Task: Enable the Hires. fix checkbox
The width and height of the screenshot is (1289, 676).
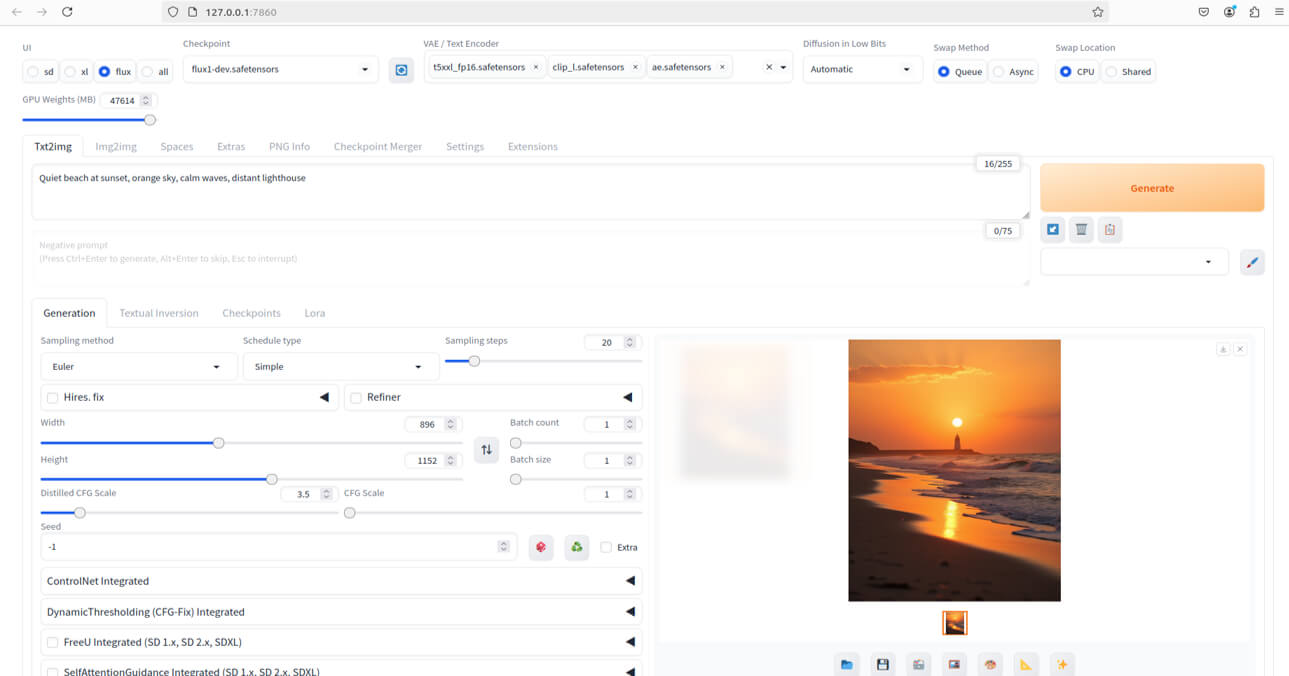Action: pos(52,398)
